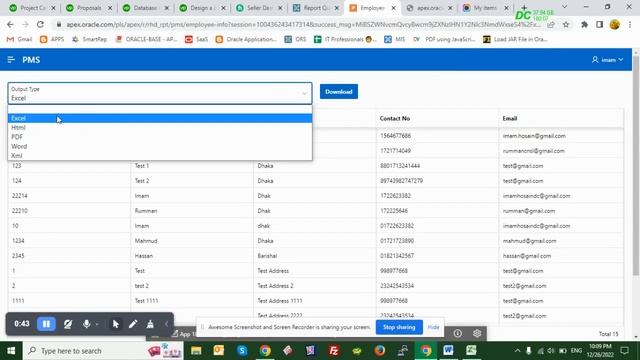This screenshot has width=640, height=360.
Task: Pause the screen recording
Action: [x=46, y=324]
